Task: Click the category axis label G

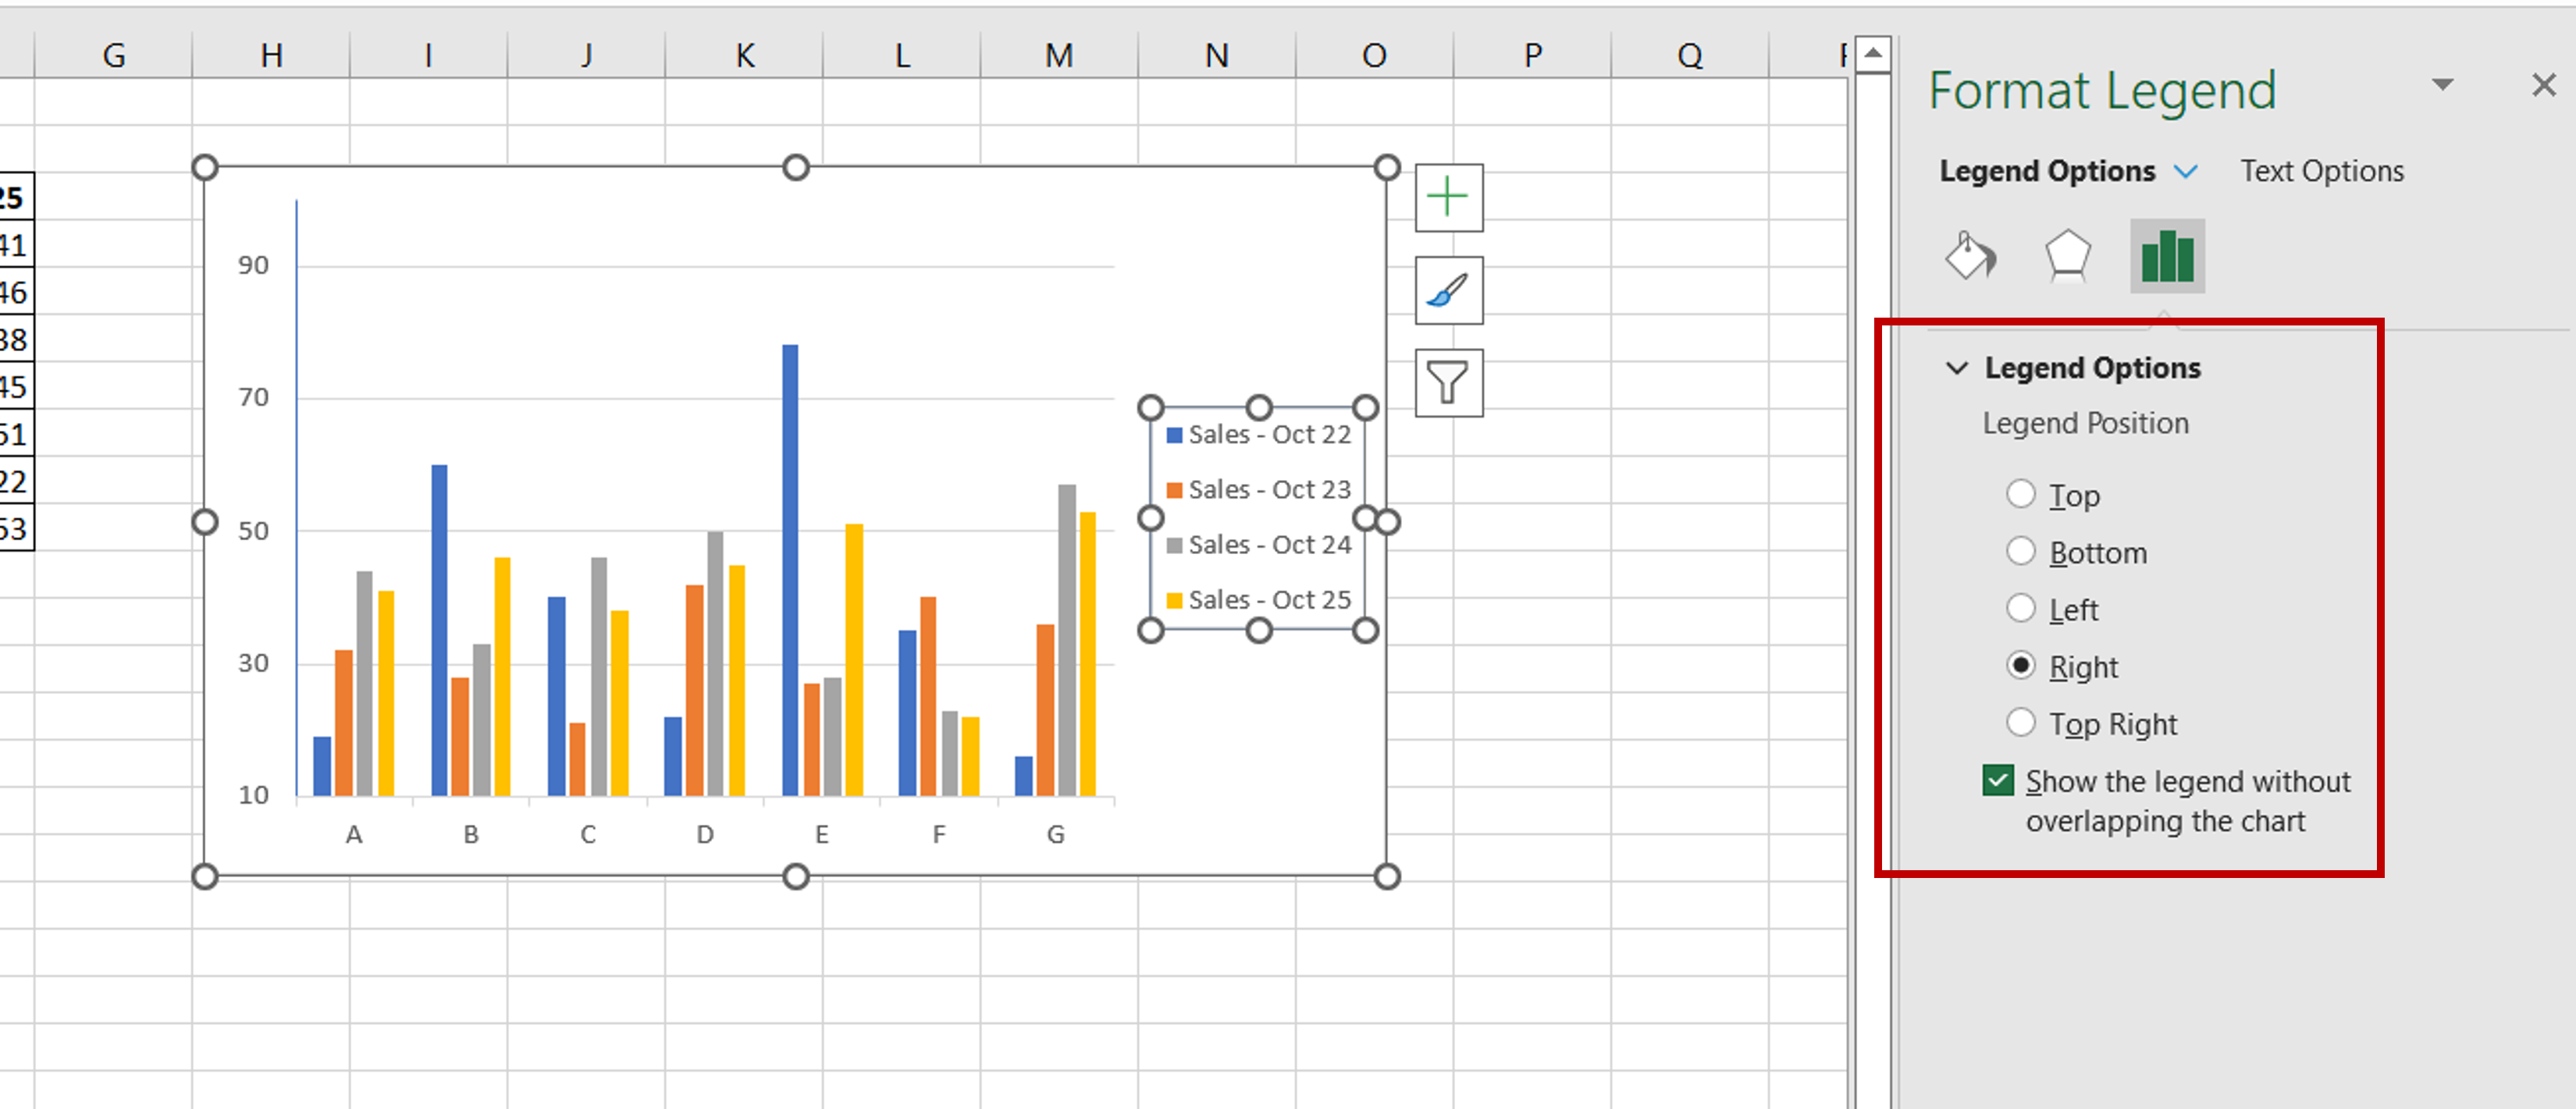Action: [1056, 834]
